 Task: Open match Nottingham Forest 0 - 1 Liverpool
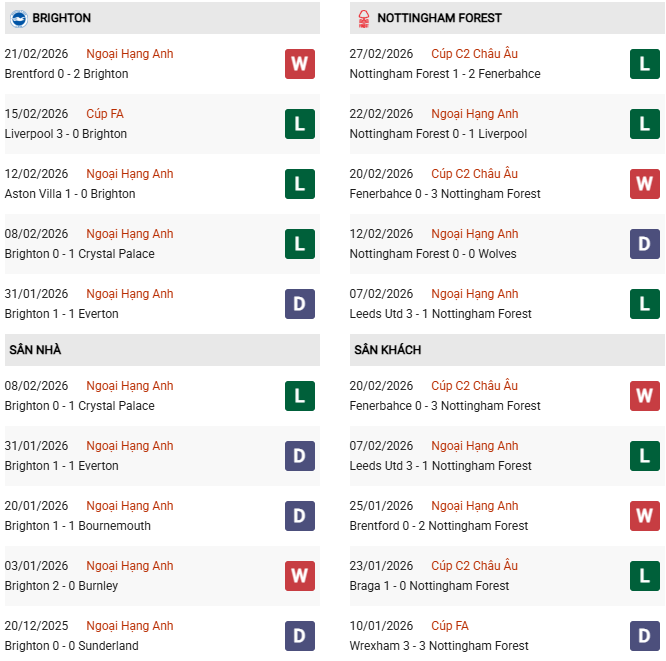click(438, 134)
